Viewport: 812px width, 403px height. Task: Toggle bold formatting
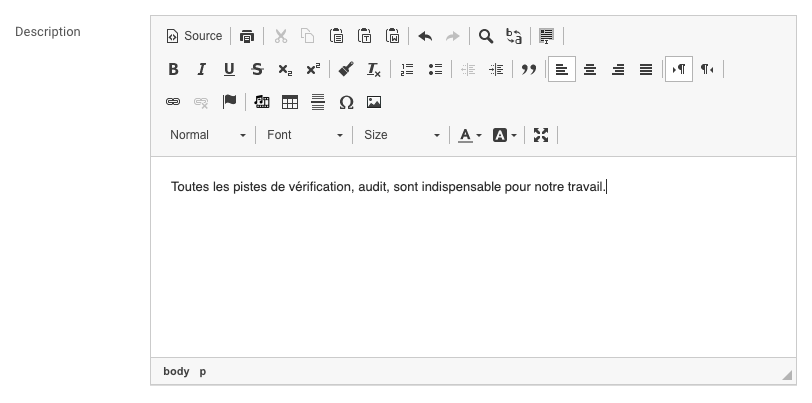coord(173,69)
